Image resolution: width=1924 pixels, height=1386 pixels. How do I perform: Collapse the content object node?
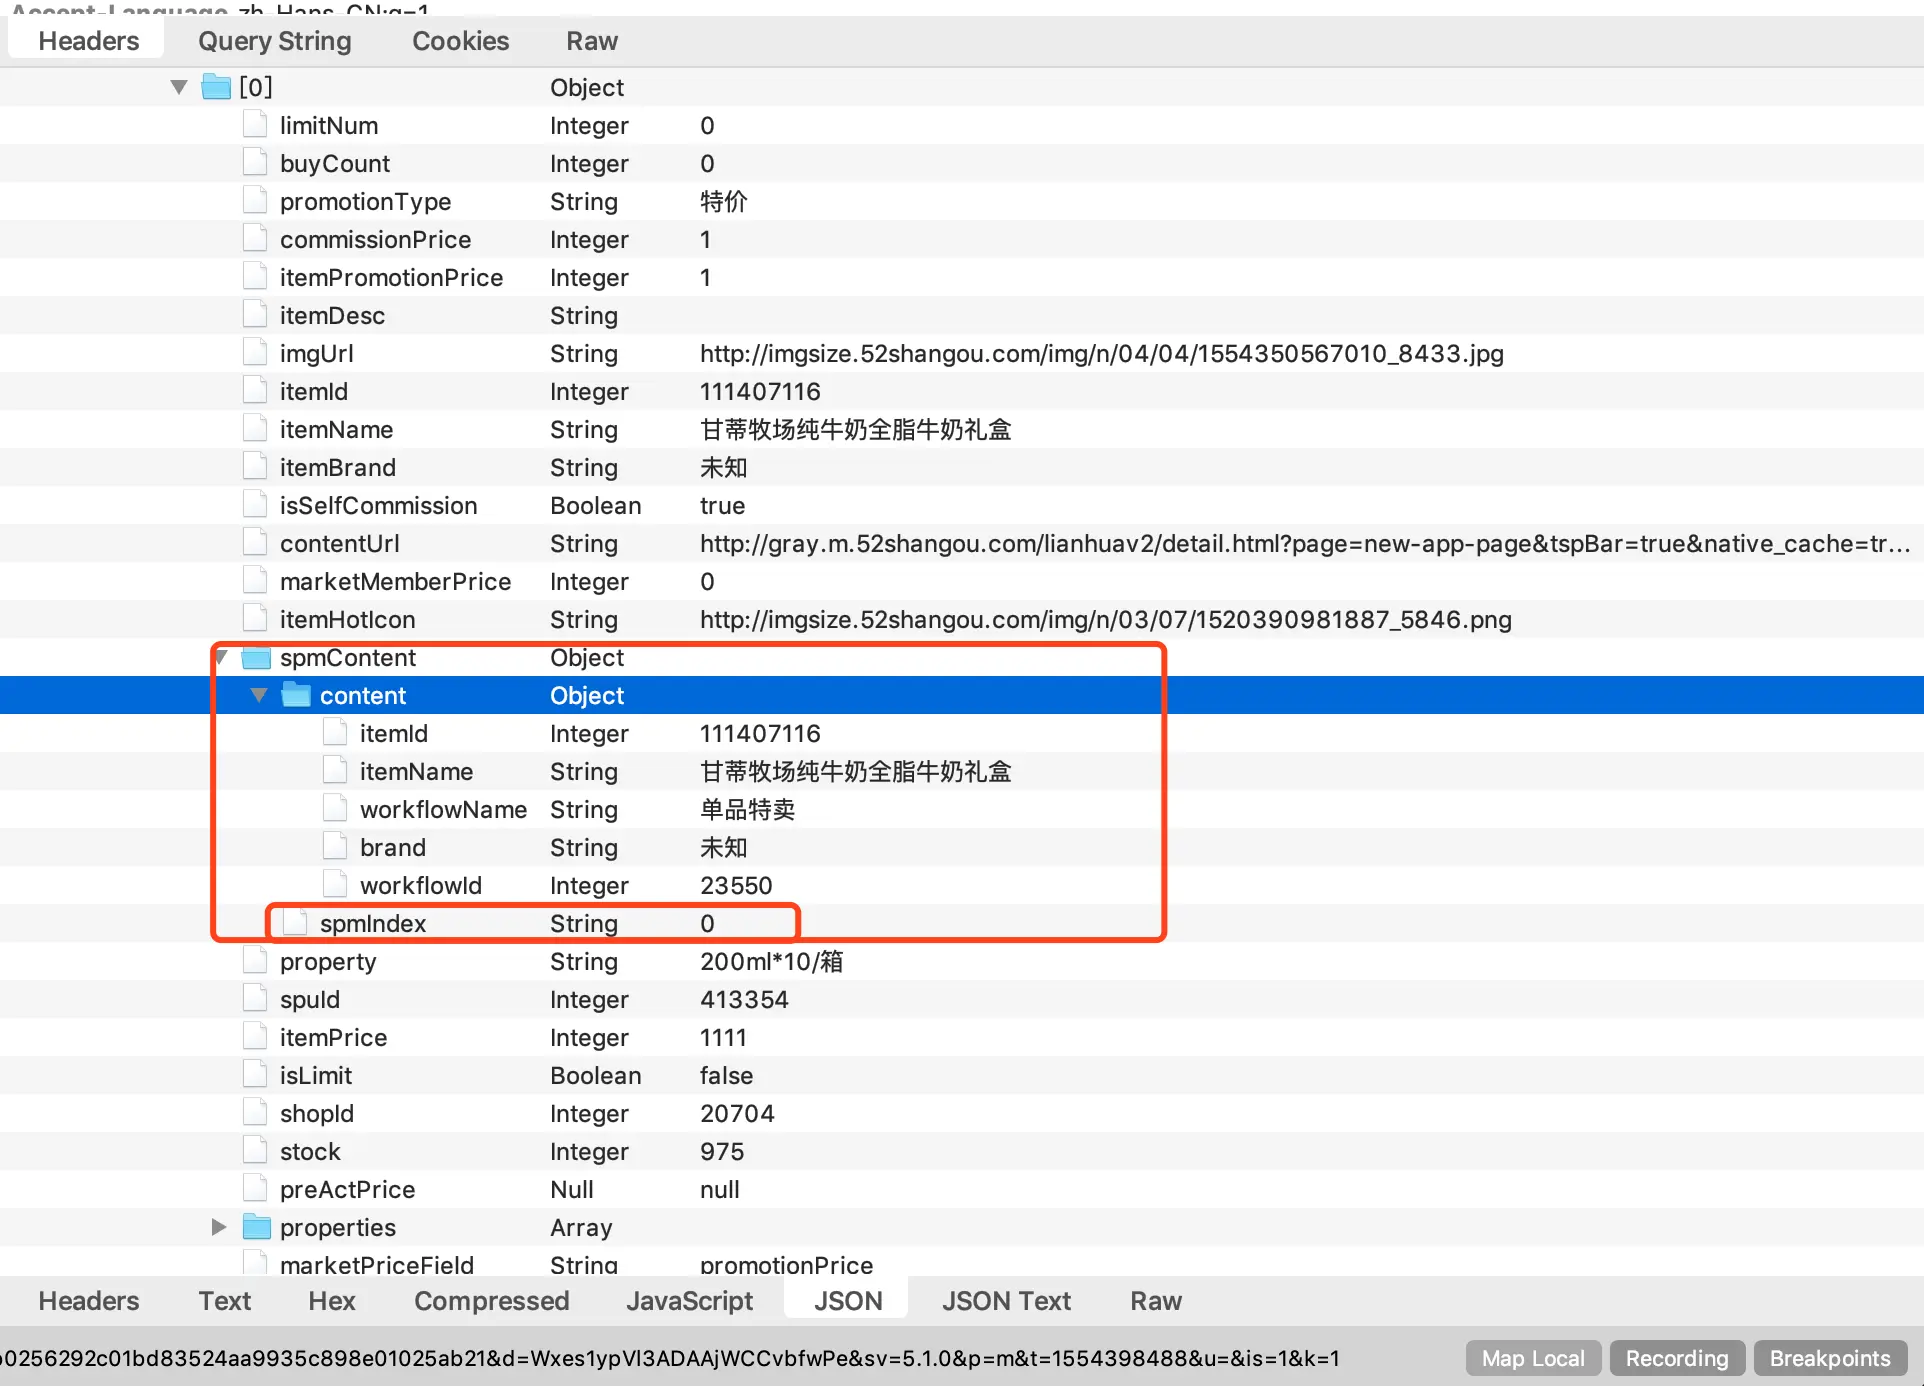pos(259,695)
